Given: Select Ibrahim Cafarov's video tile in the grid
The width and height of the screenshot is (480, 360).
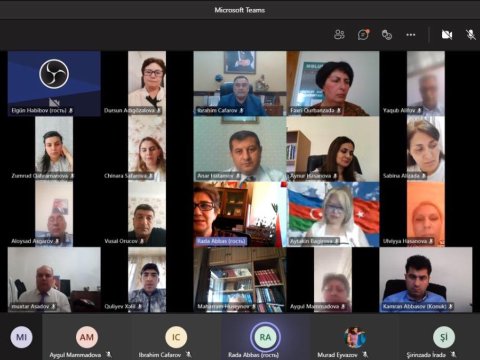Looking at the screenshot, I should [x=240, y=83].
